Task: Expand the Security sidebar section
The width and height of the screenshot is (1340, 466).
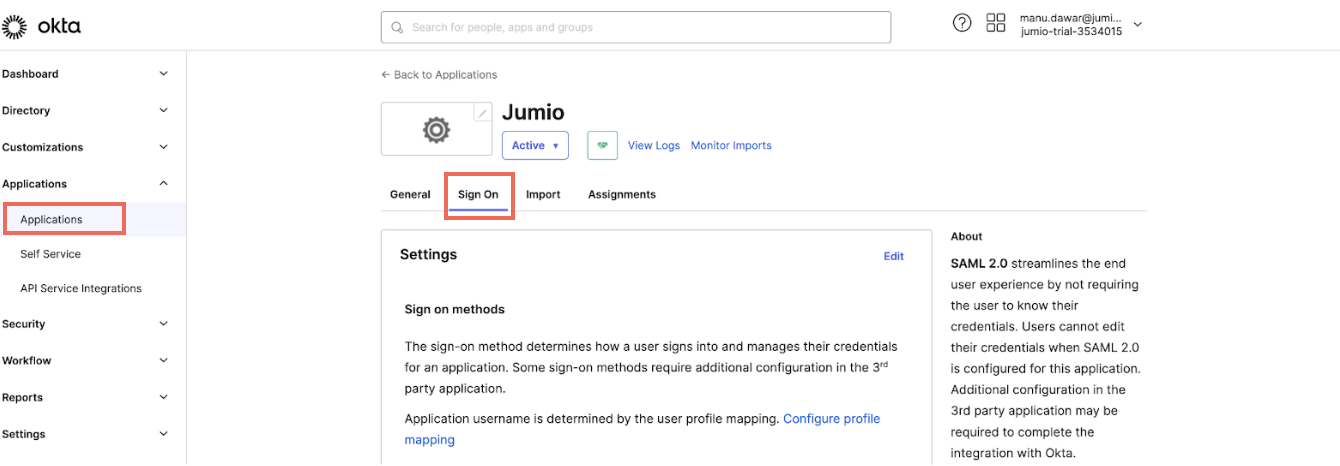Action: pos(85,324)
